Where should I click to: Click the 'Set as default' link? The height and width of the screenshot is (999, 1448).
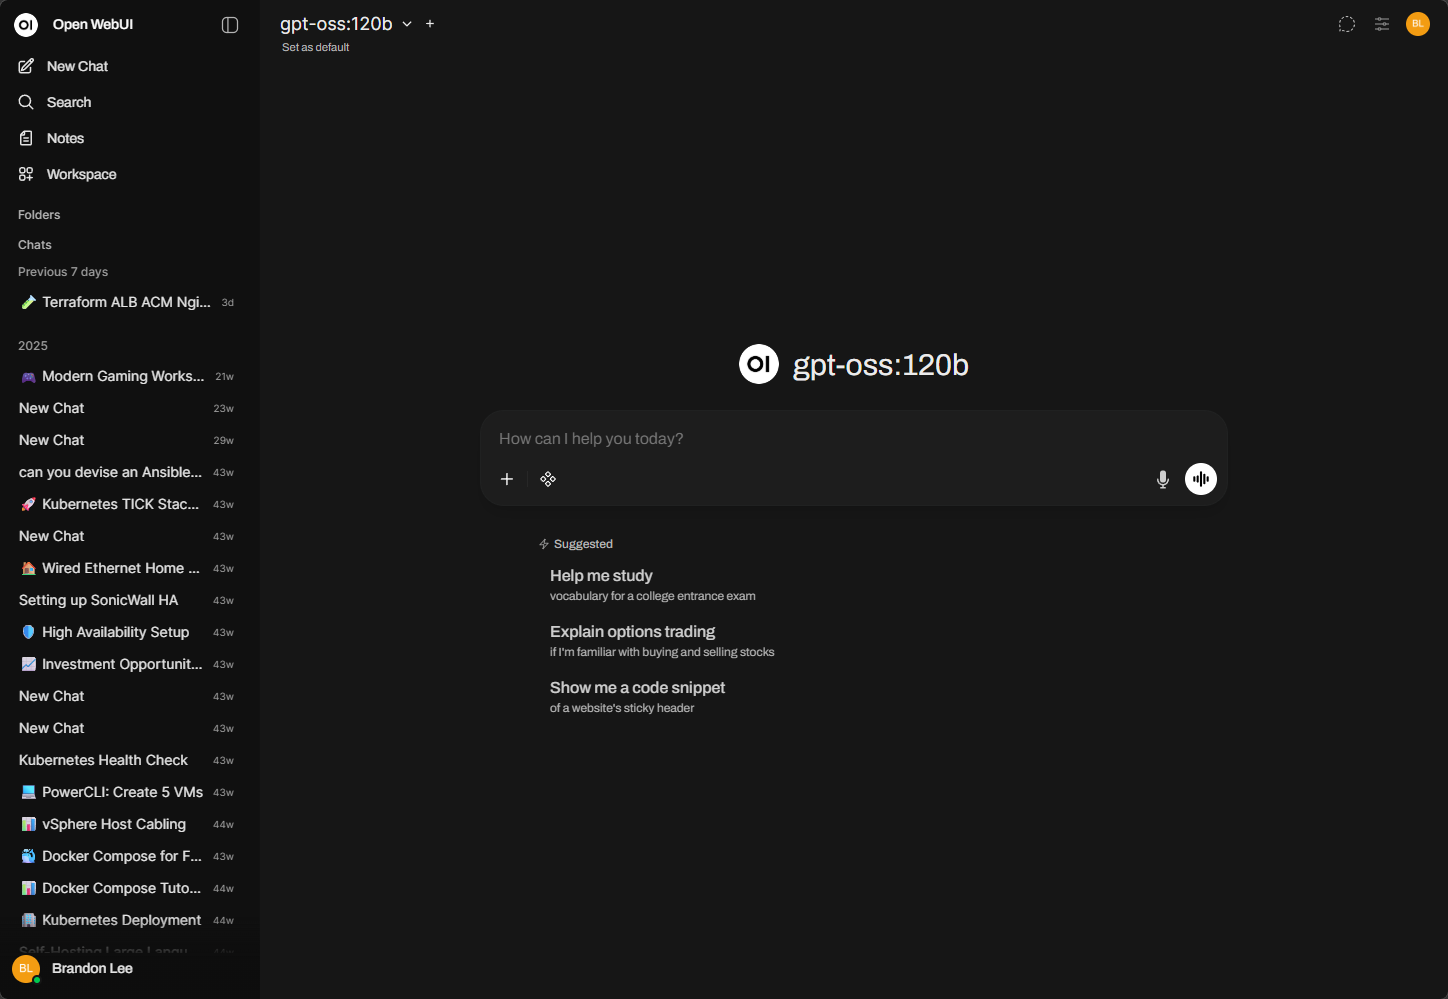coord(316,47)
